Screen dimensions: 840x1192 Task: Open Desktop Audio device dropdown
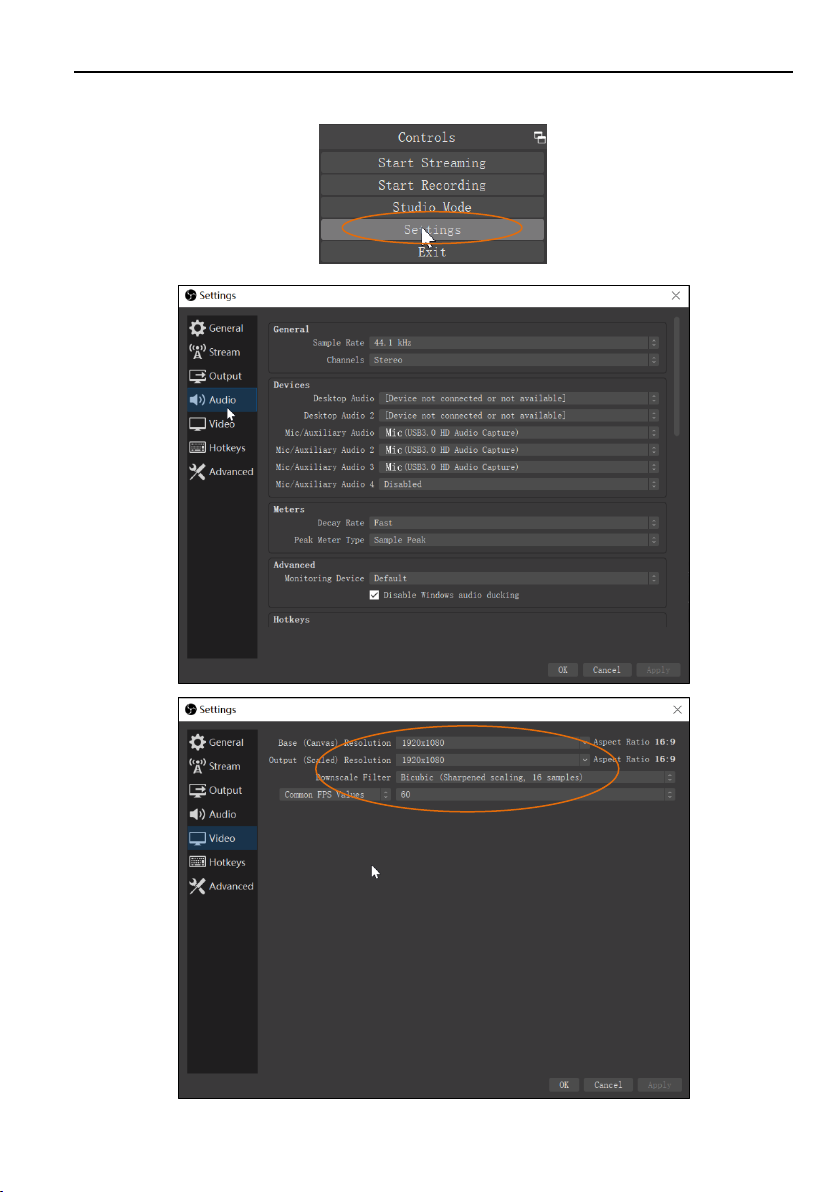pos(518,398)
